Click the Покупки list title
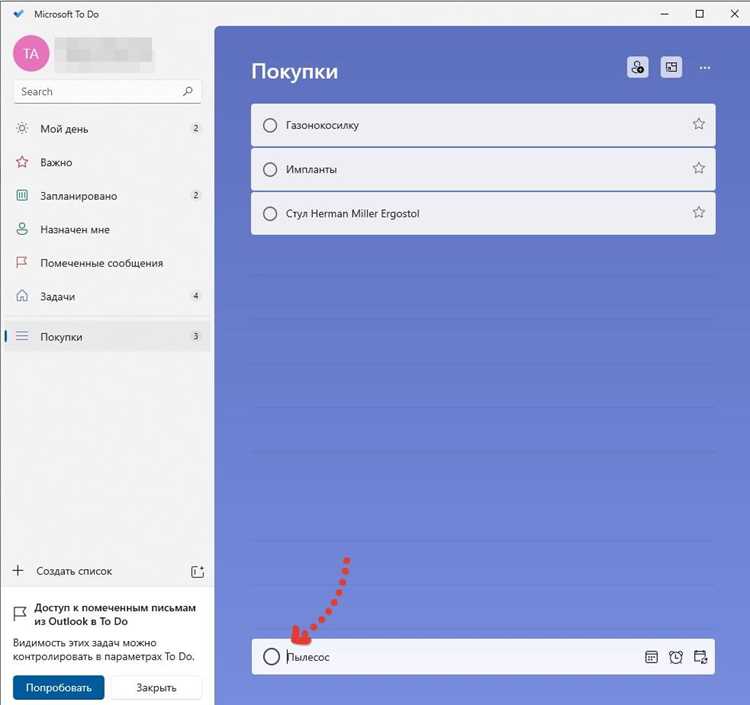750x705 pixels. [295, 71]
